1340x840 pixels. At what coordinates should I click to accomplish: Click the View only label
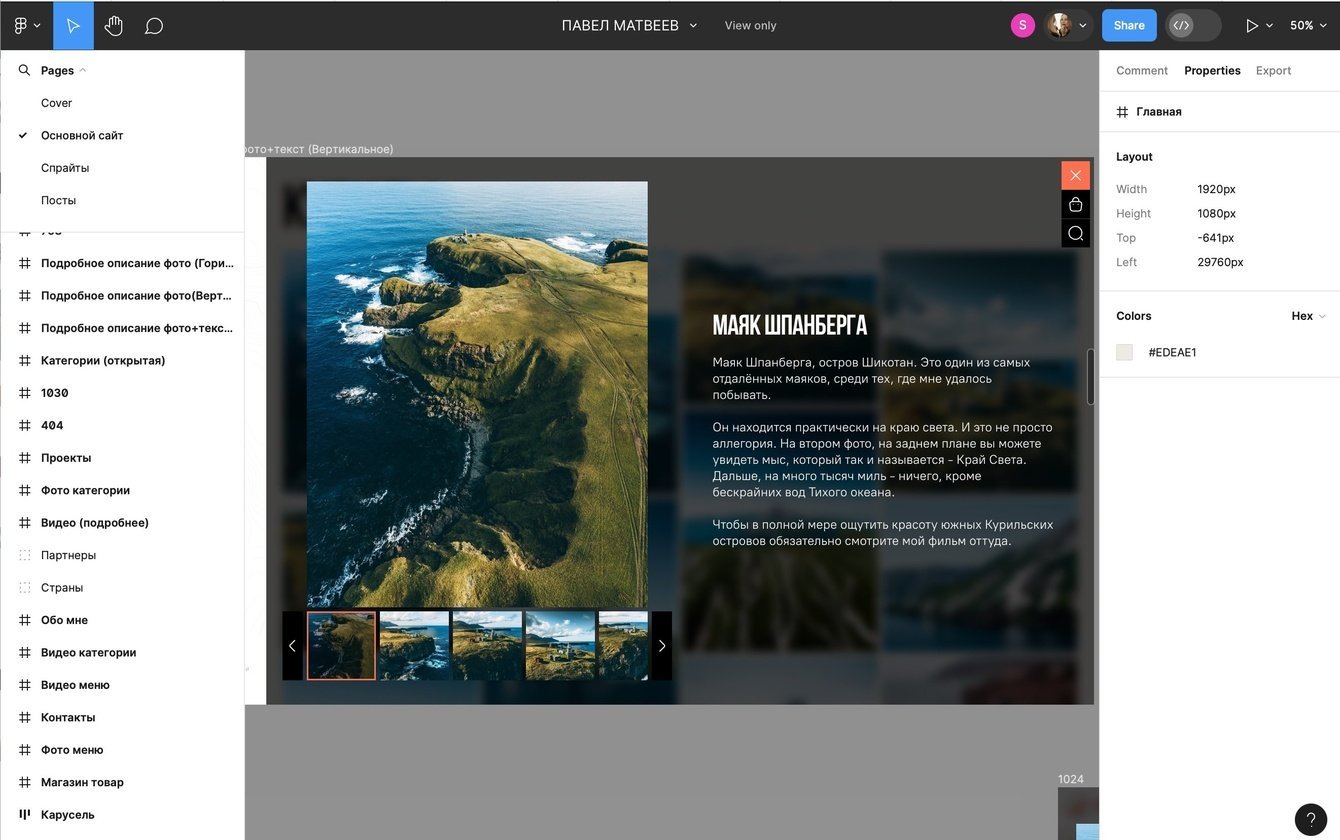[x=750, y=25]
